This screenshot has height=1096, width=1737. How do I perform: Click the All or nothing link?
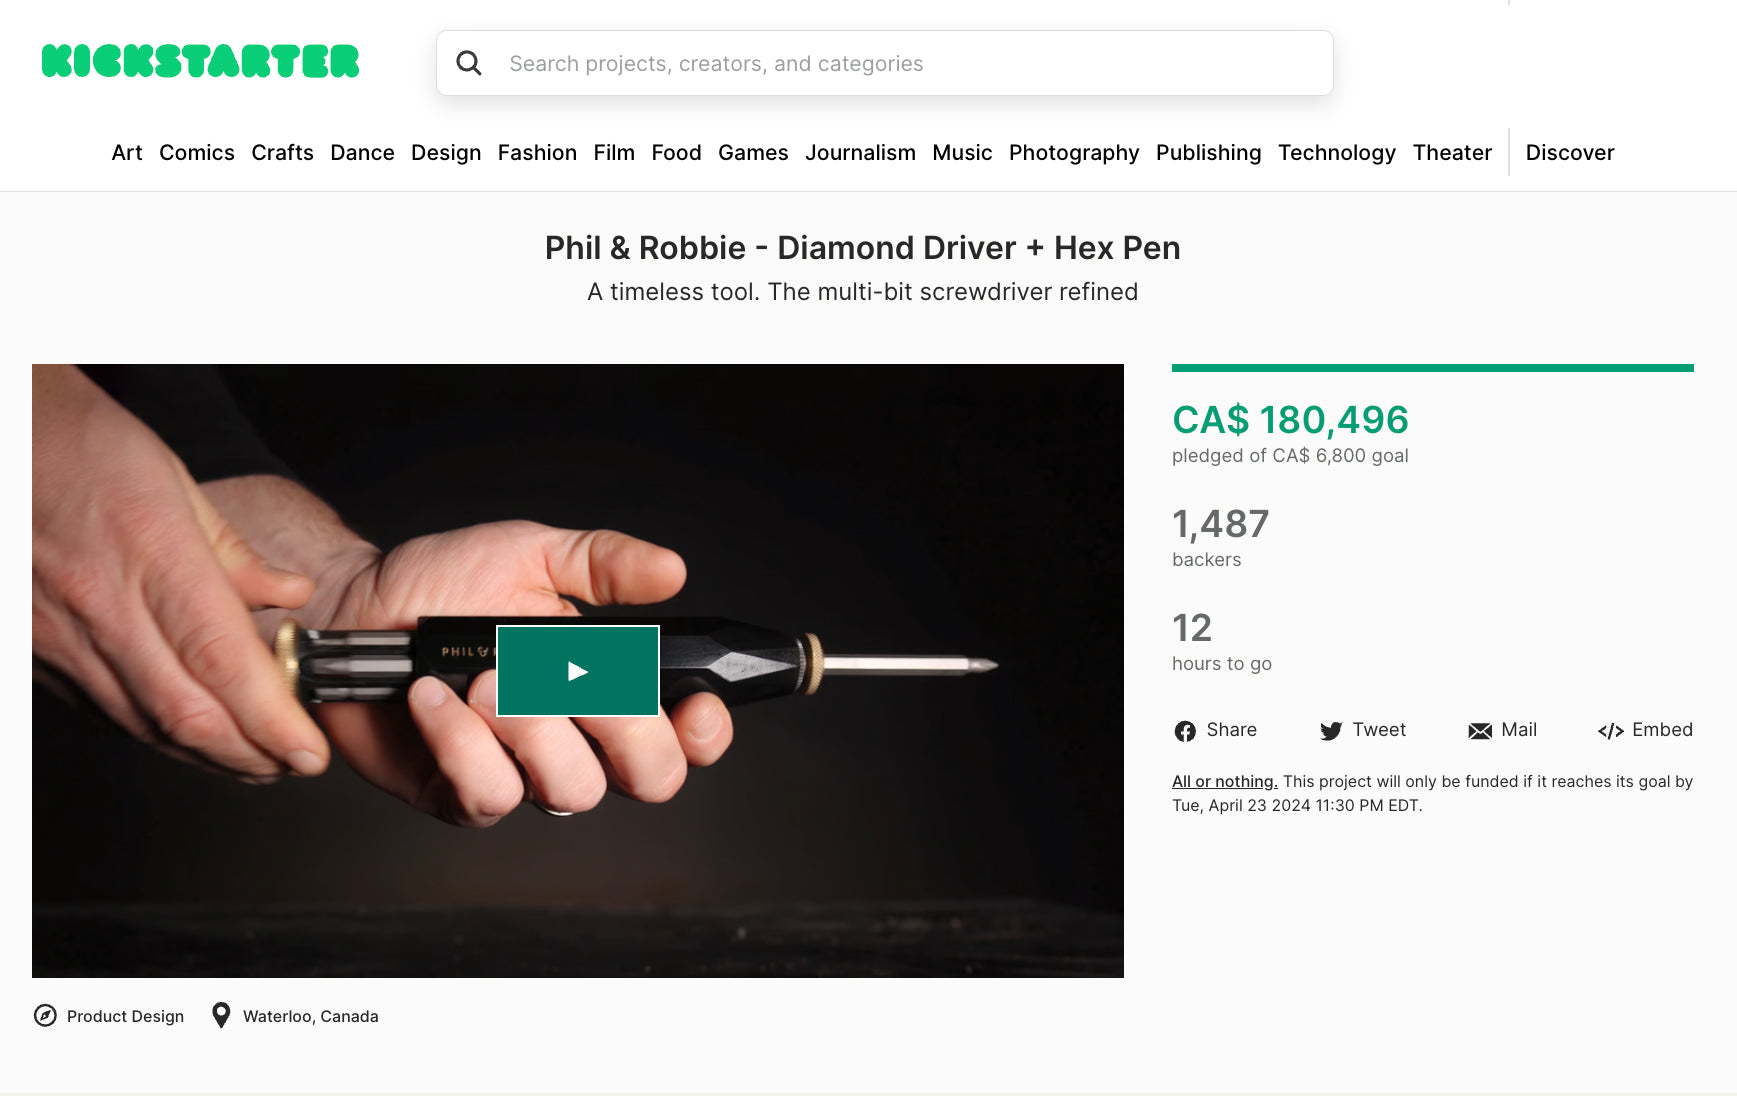(x=1225, y=782)
